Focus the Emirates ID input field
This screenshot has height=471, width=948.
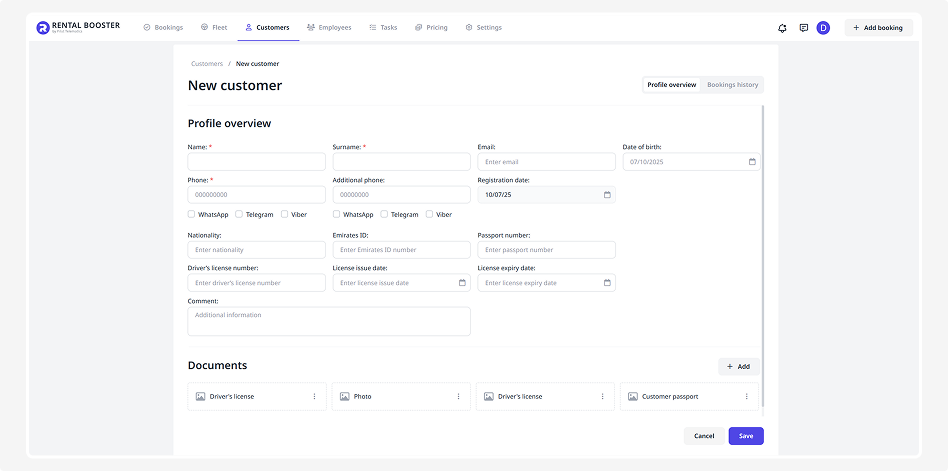click(401, 250)
